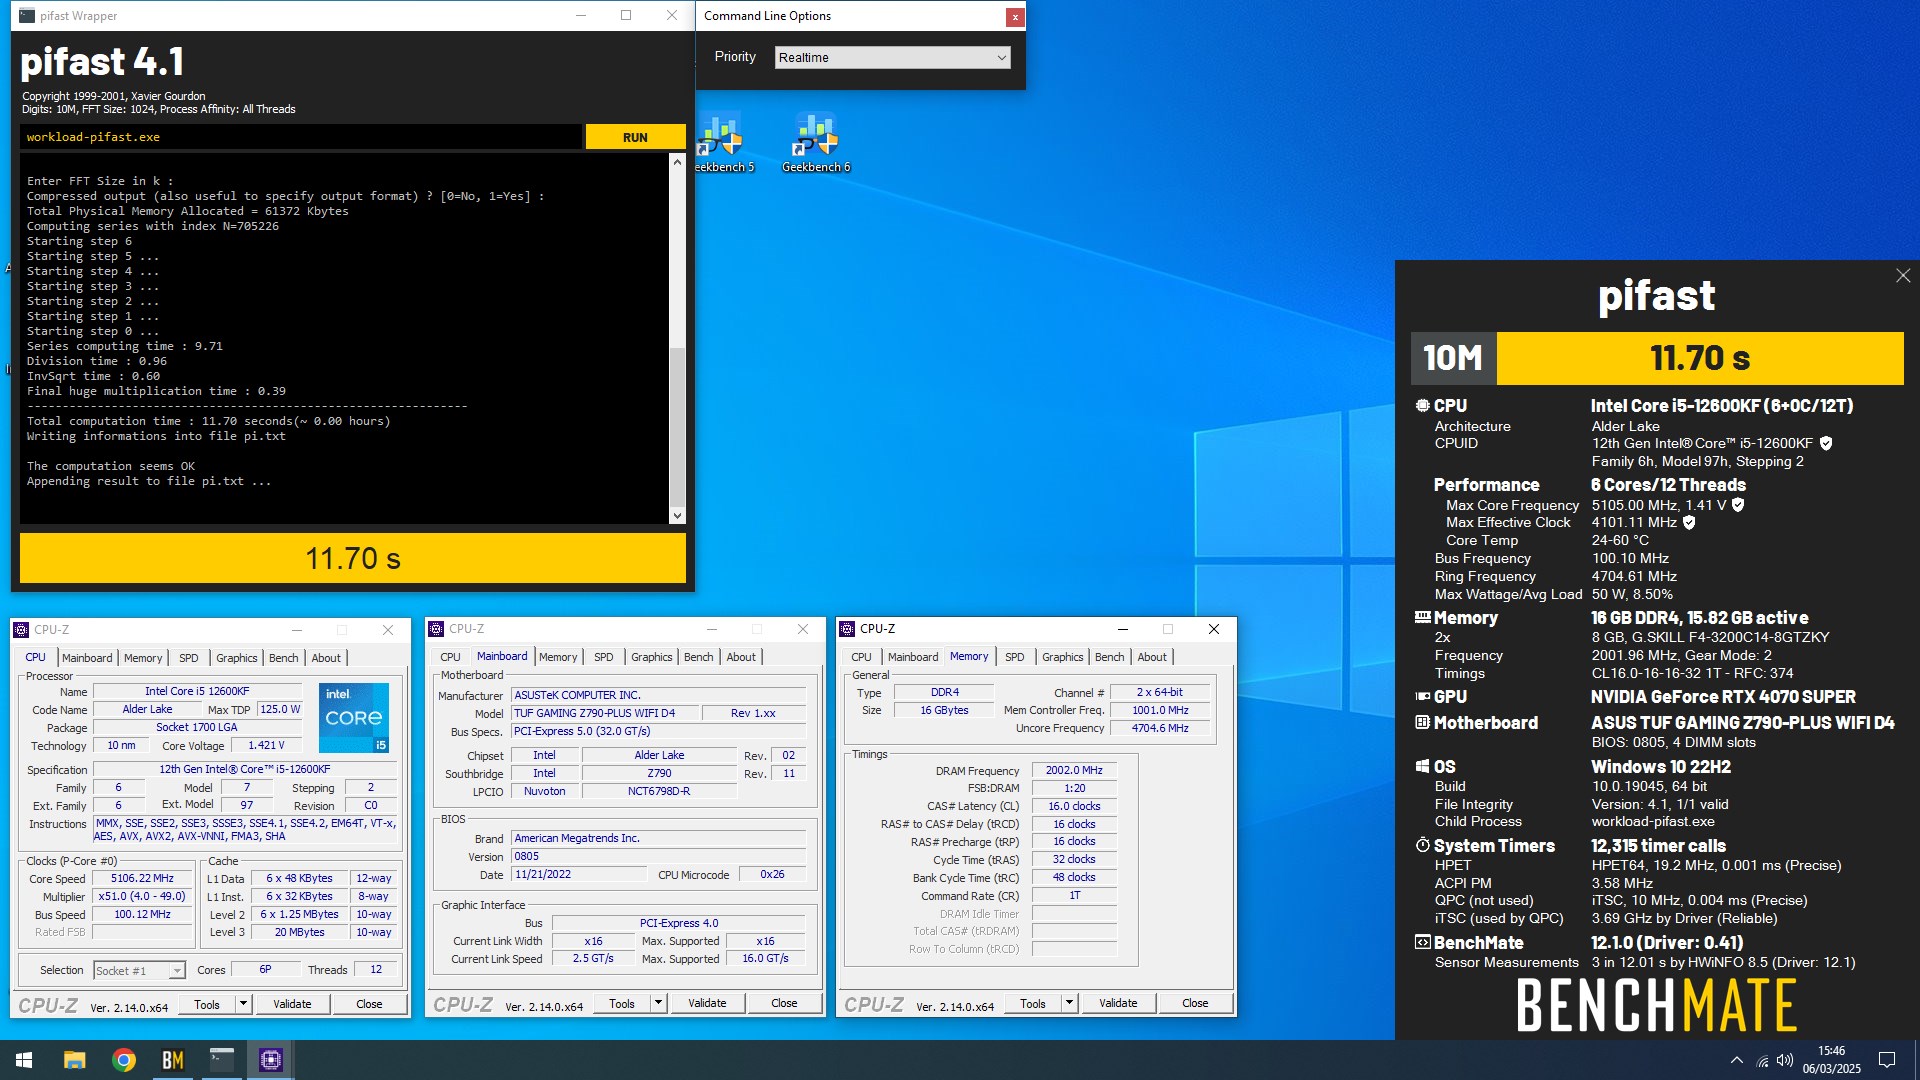Click the 'Total computation time' console line
1920x1080 pixels.
pos(209,421)
